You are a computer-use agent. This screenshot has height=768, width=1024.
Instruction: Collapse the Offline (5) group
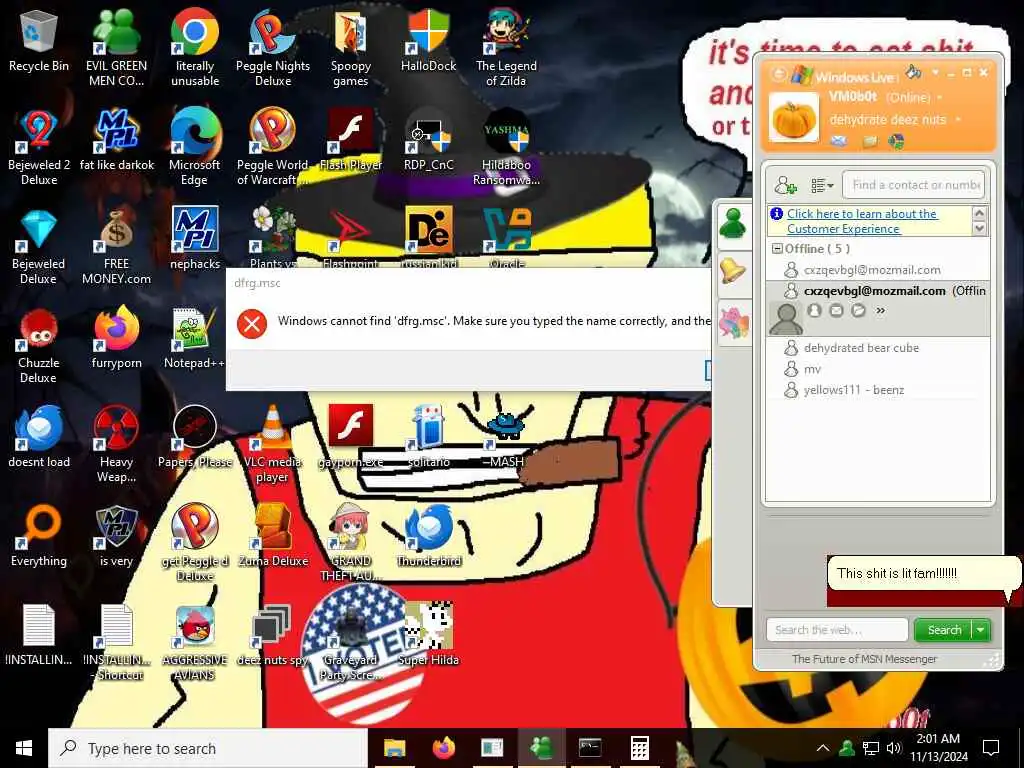click(777, 249)
